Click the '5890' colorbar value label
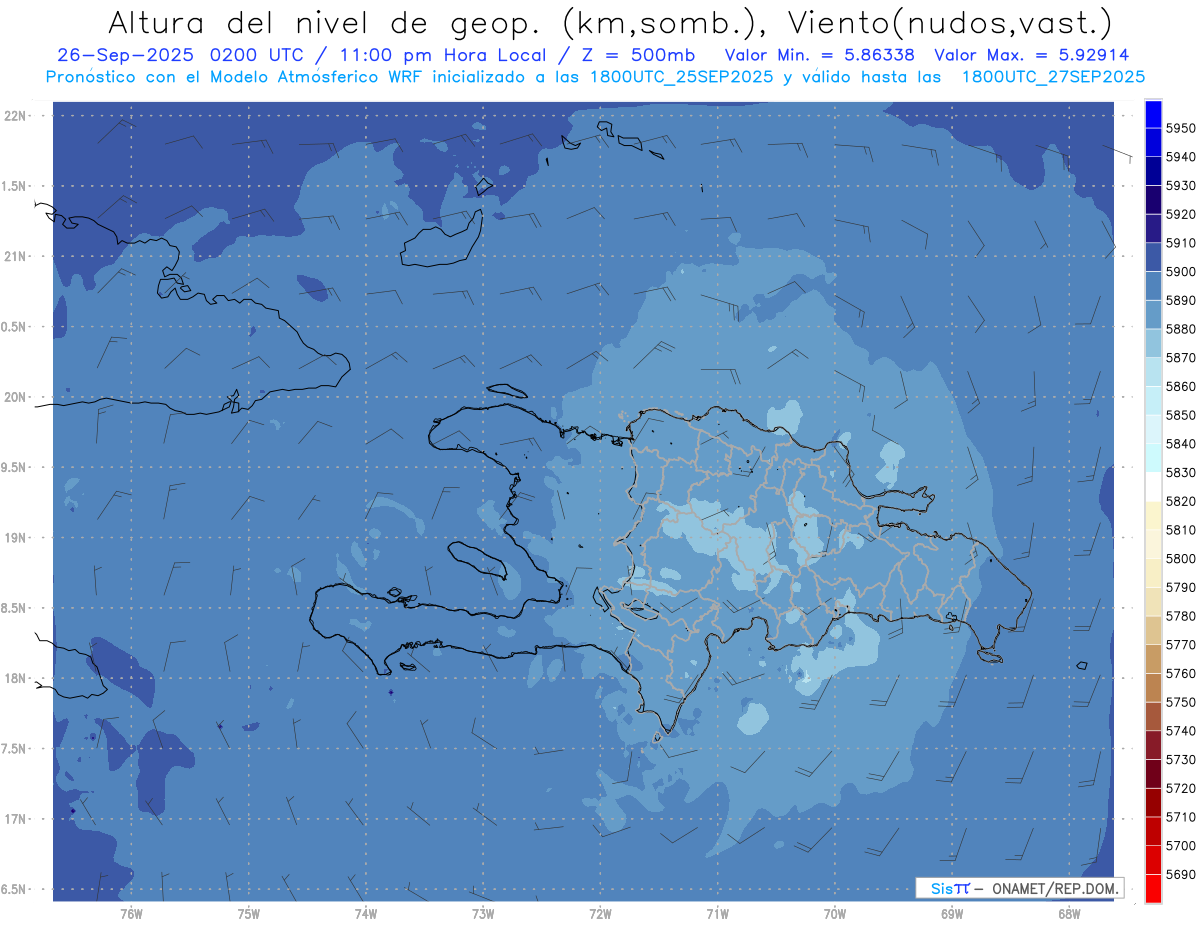This screenshot has height=927, width=1200. tap(1180, 300)
